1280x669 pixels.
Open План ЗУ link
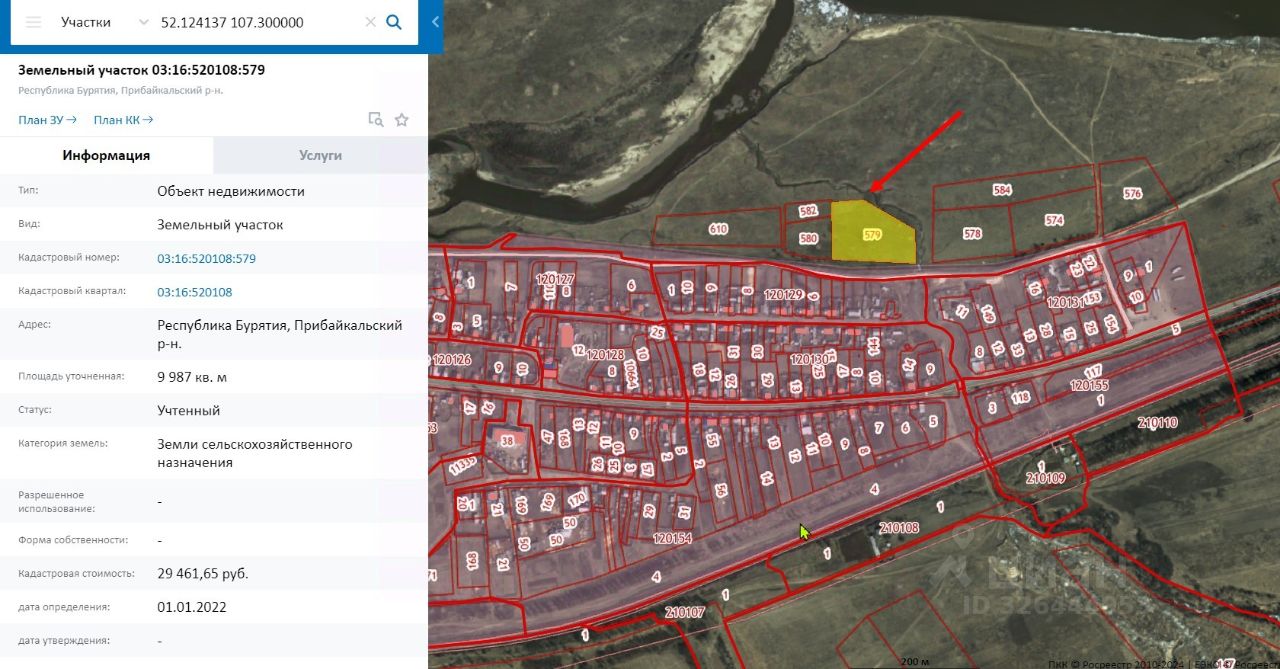47,120
